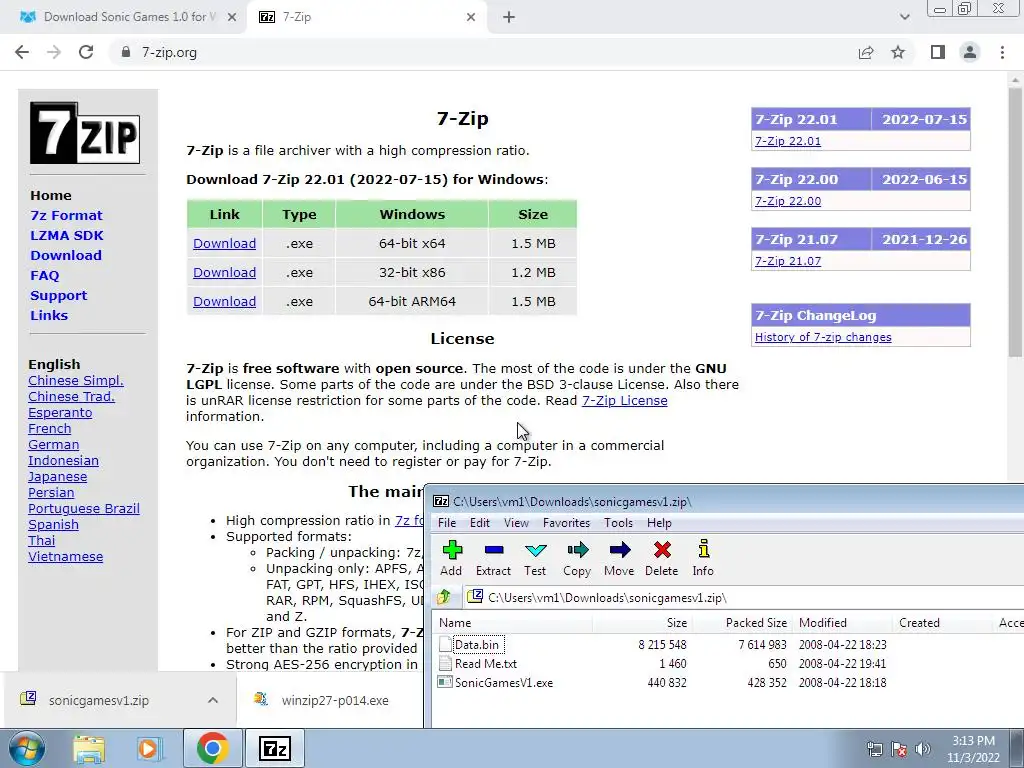This screenshot has height=768, width=1024.
Task: Open the View menu in 7-Zip
Action: pos(516,522)
